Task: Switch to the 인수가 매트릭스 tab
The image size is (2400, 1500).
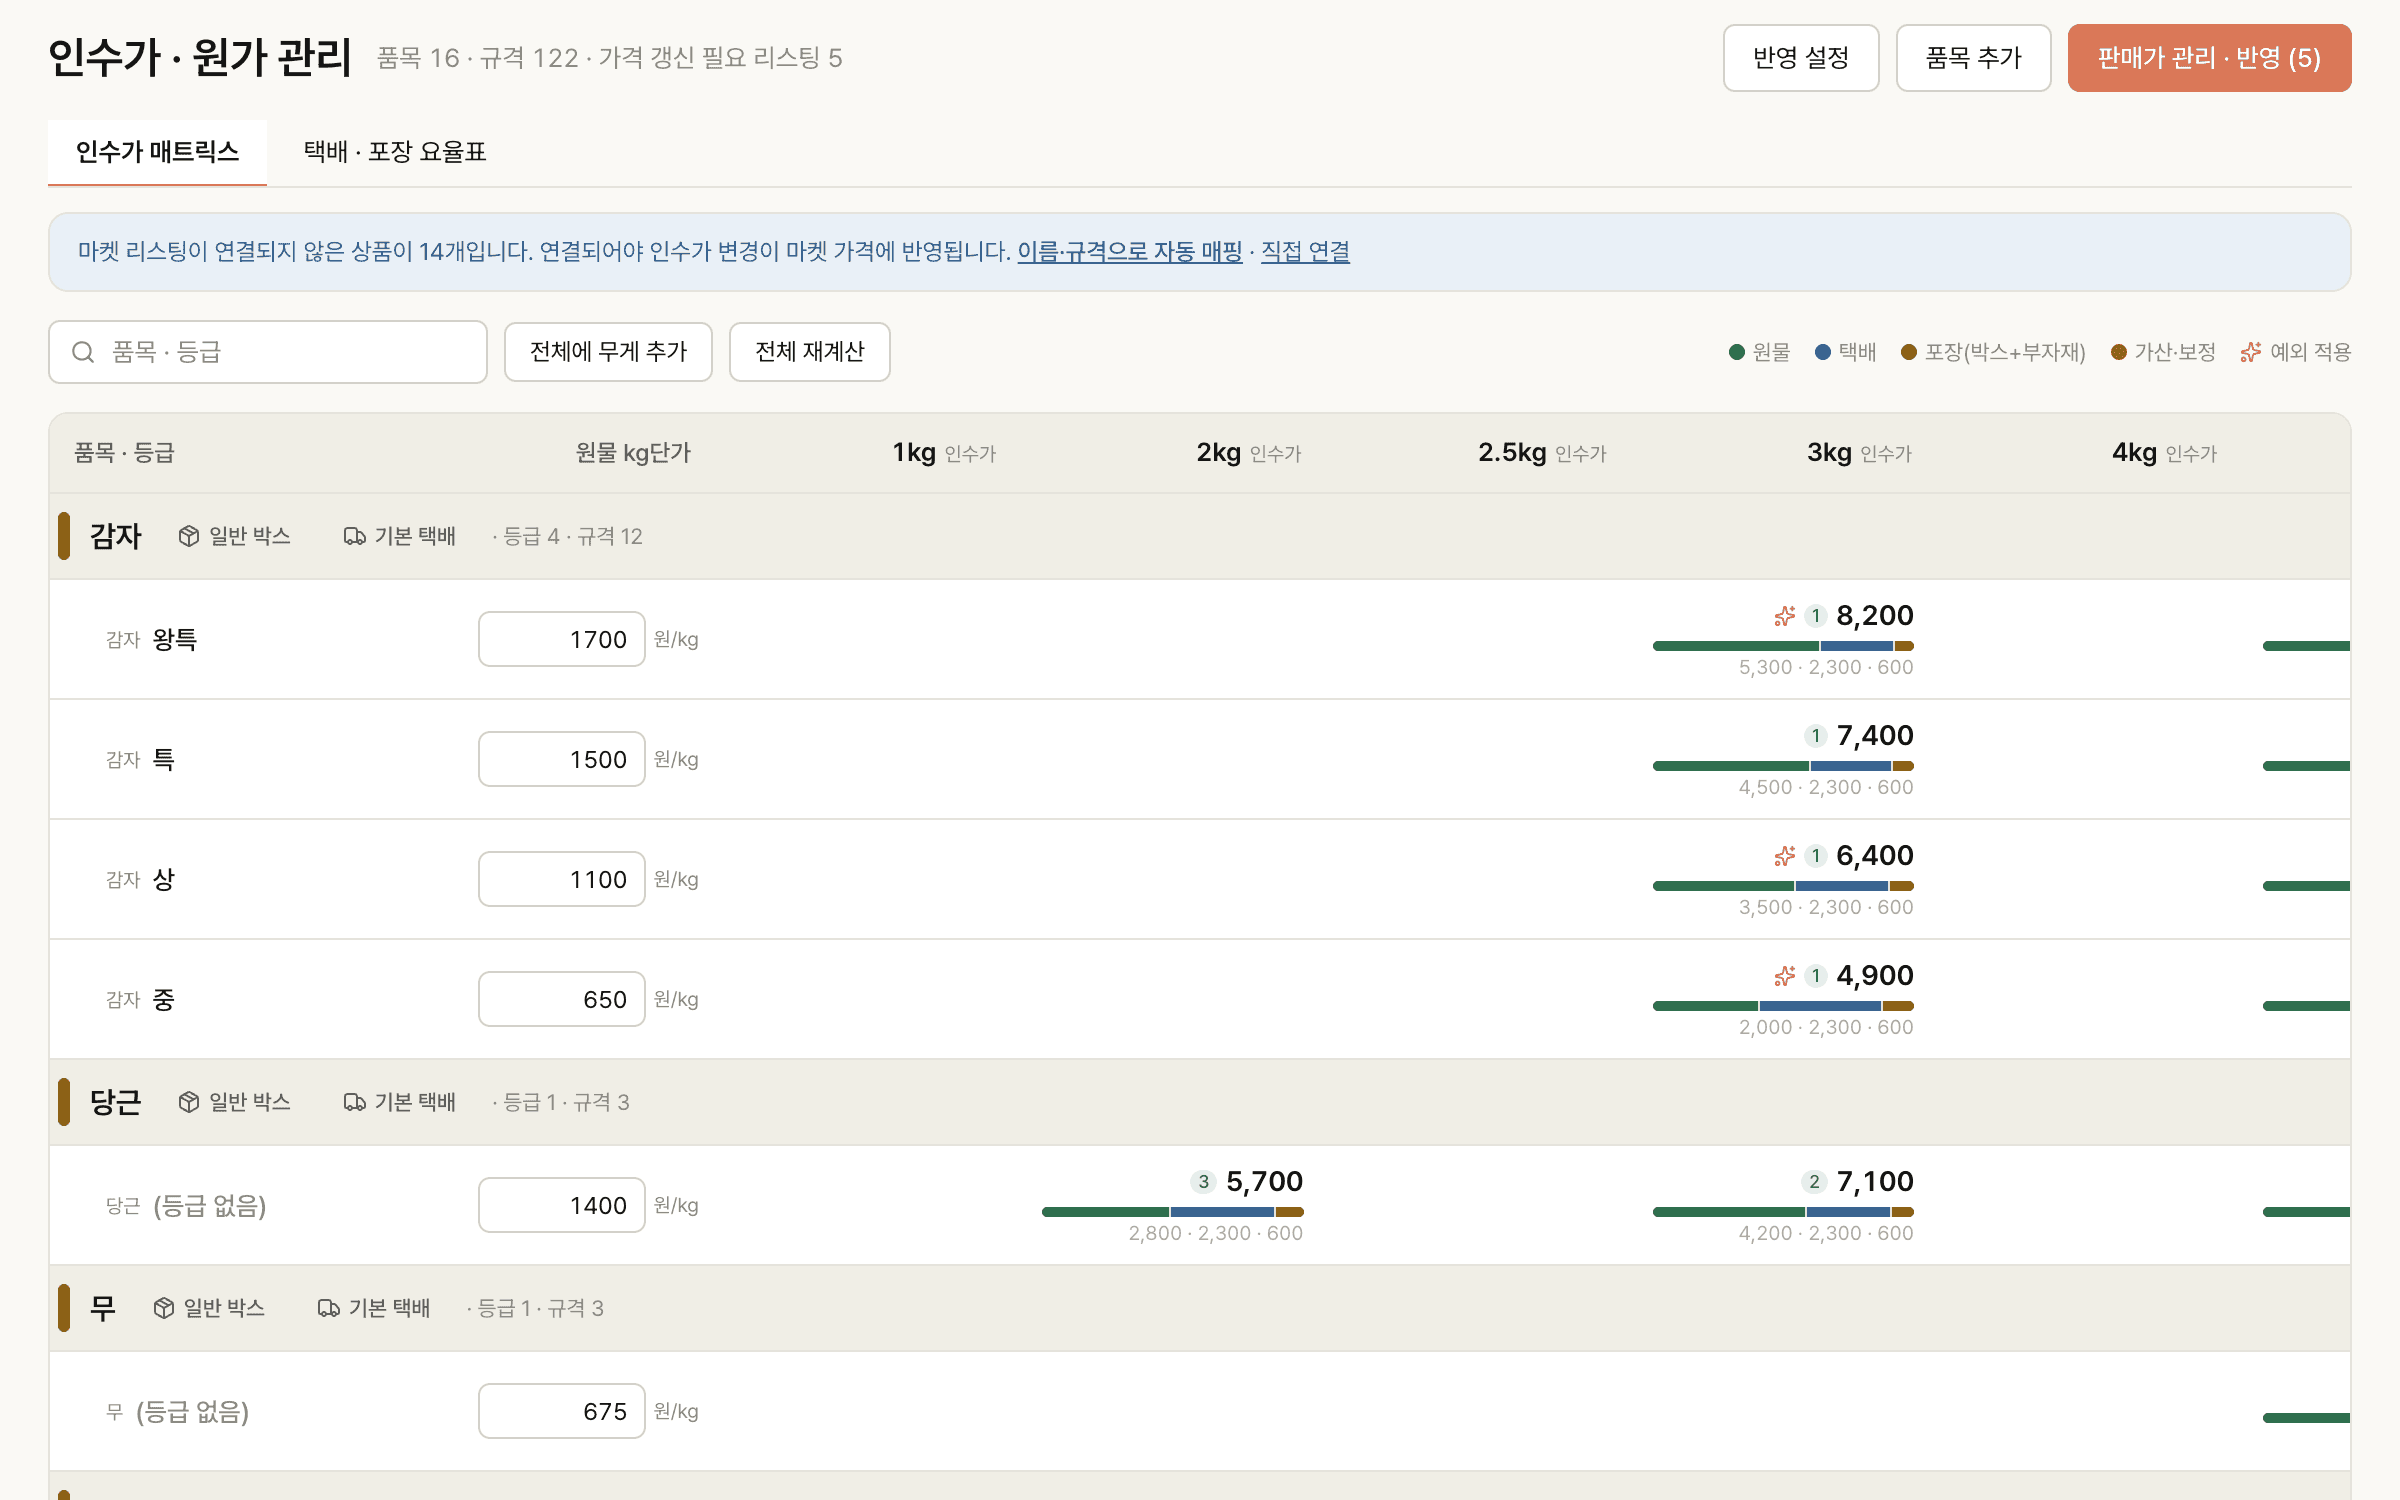Action: [157, 152]
